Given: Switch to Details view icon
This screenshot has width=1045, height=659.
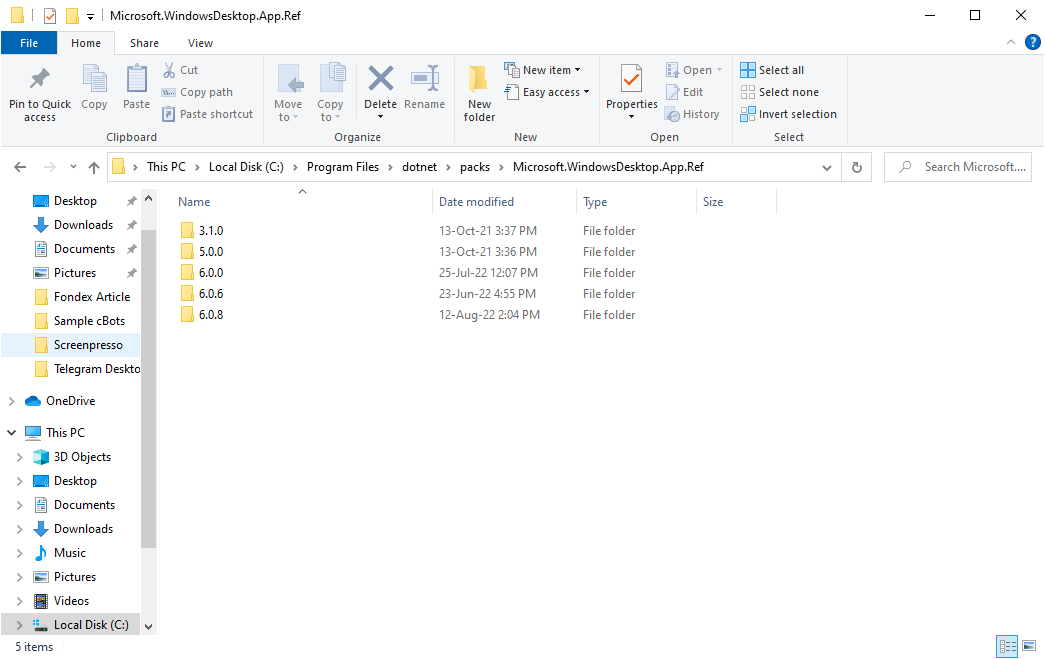Looking at the screenshot, I should click(1007, 646).
